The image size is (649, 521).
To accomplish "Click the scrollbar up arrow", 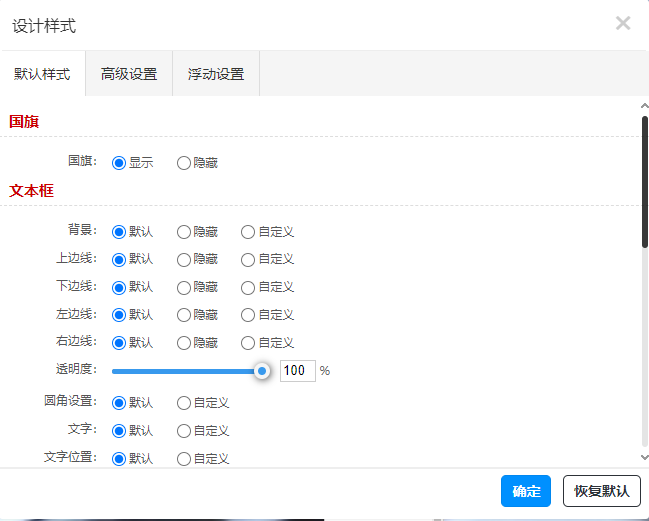I will coord(644,106).
